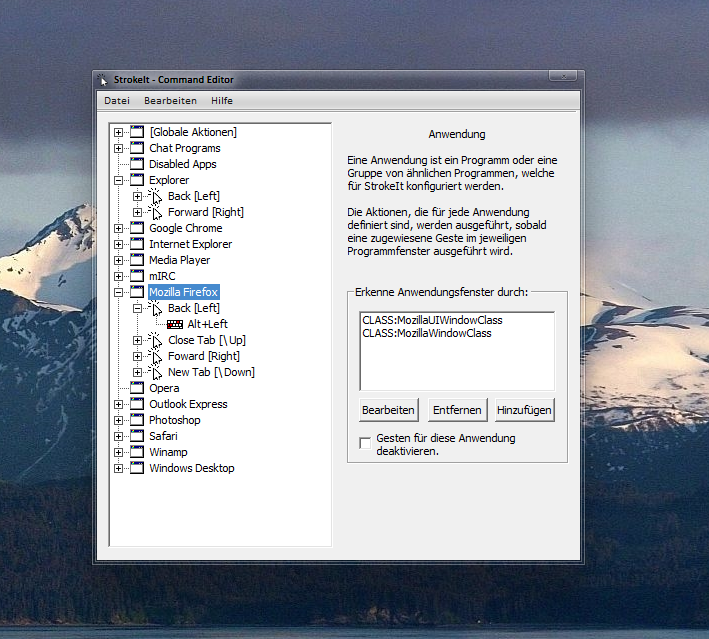This screenshot has width=709, height=639.
Task: Expand the Photoshop tree node
Action: pyautogui.click(x=118, y=421)
